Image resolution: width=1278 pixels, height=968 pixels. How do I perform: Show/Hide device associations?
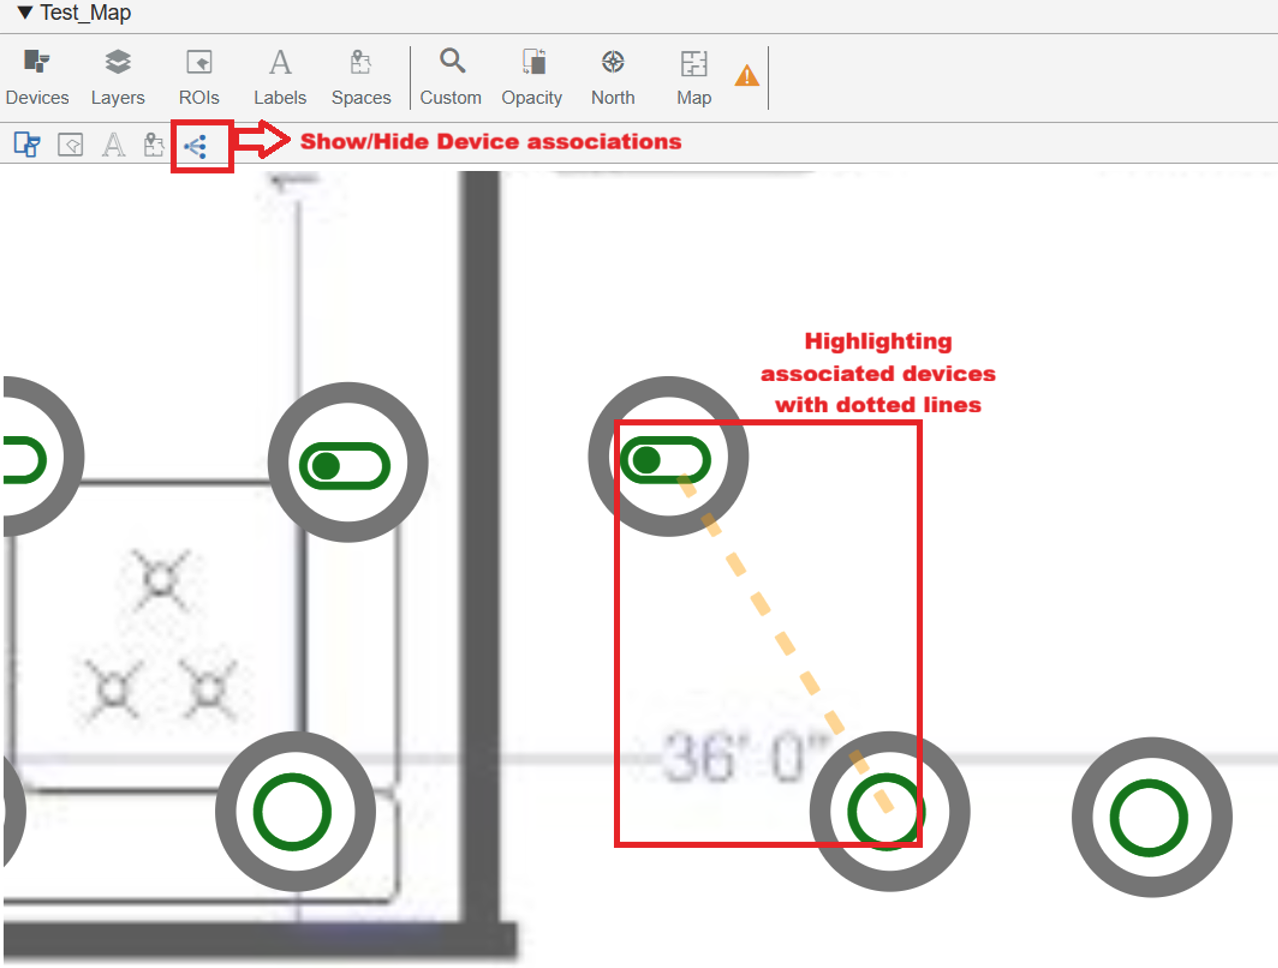(x=196, y=147)
